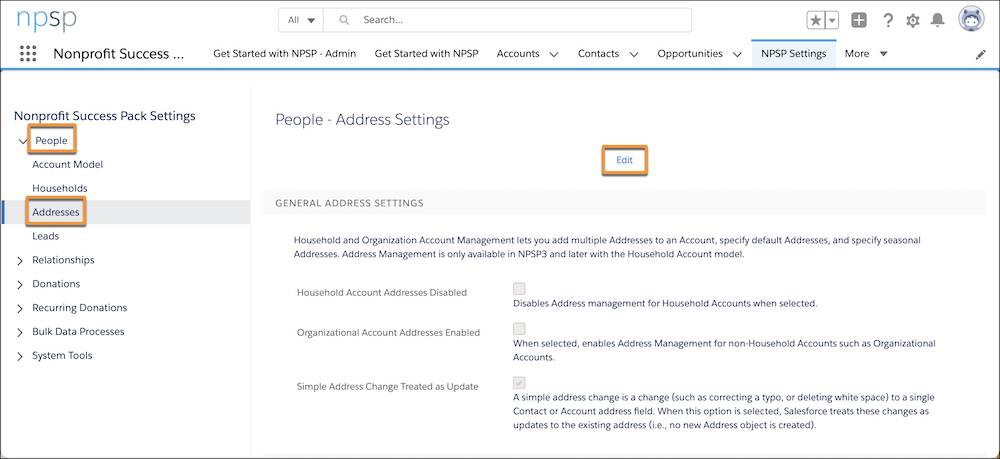This screenshot has width=1000, height=459.
Task: Toggle Simple Address Change Treated as Update checkbox
Action: click(x=519, y=382)
